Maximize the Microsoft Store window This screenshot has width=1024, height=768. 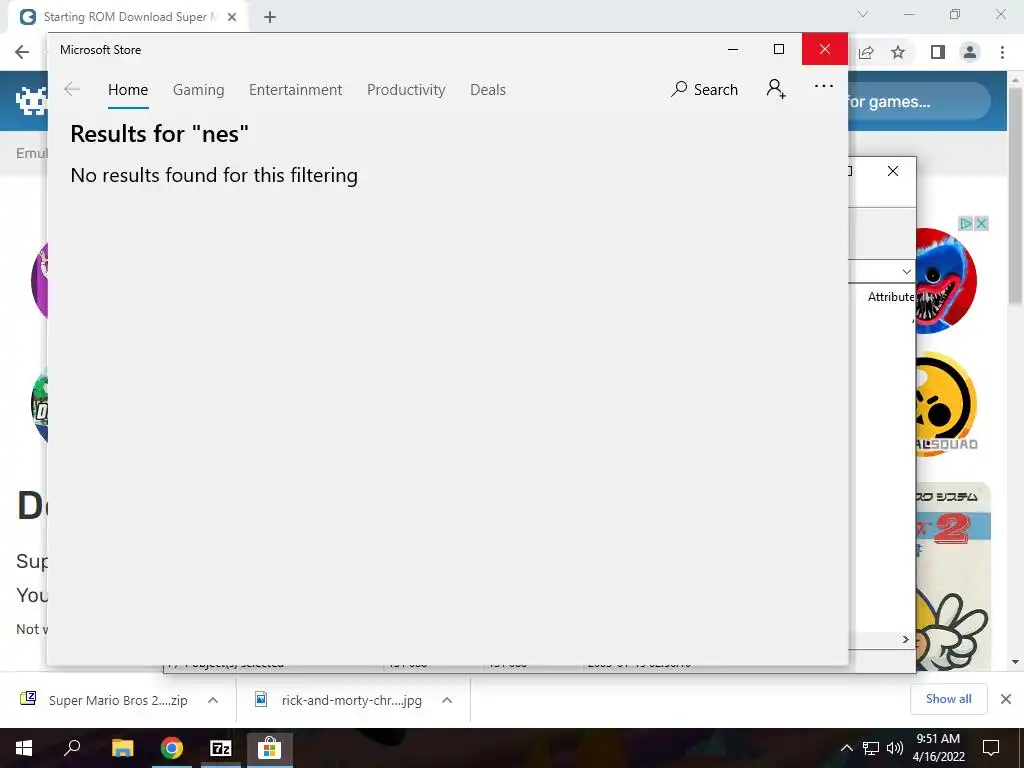pos(778,49)
